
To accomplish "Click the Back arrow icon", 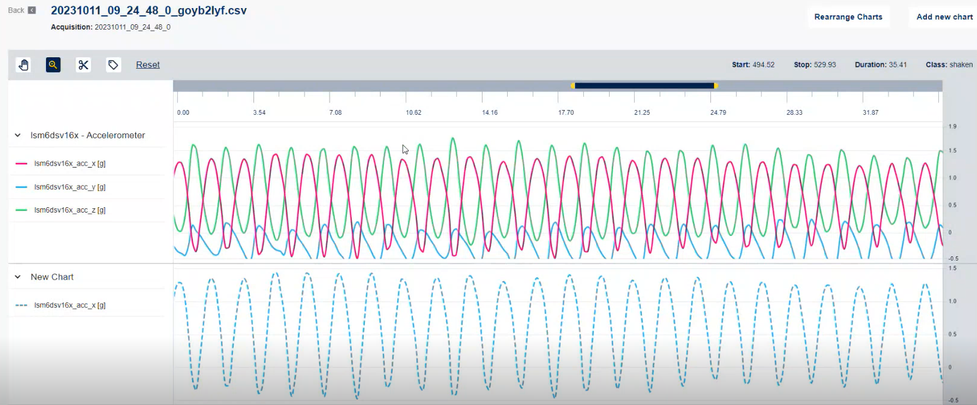I will coord(32,11).
